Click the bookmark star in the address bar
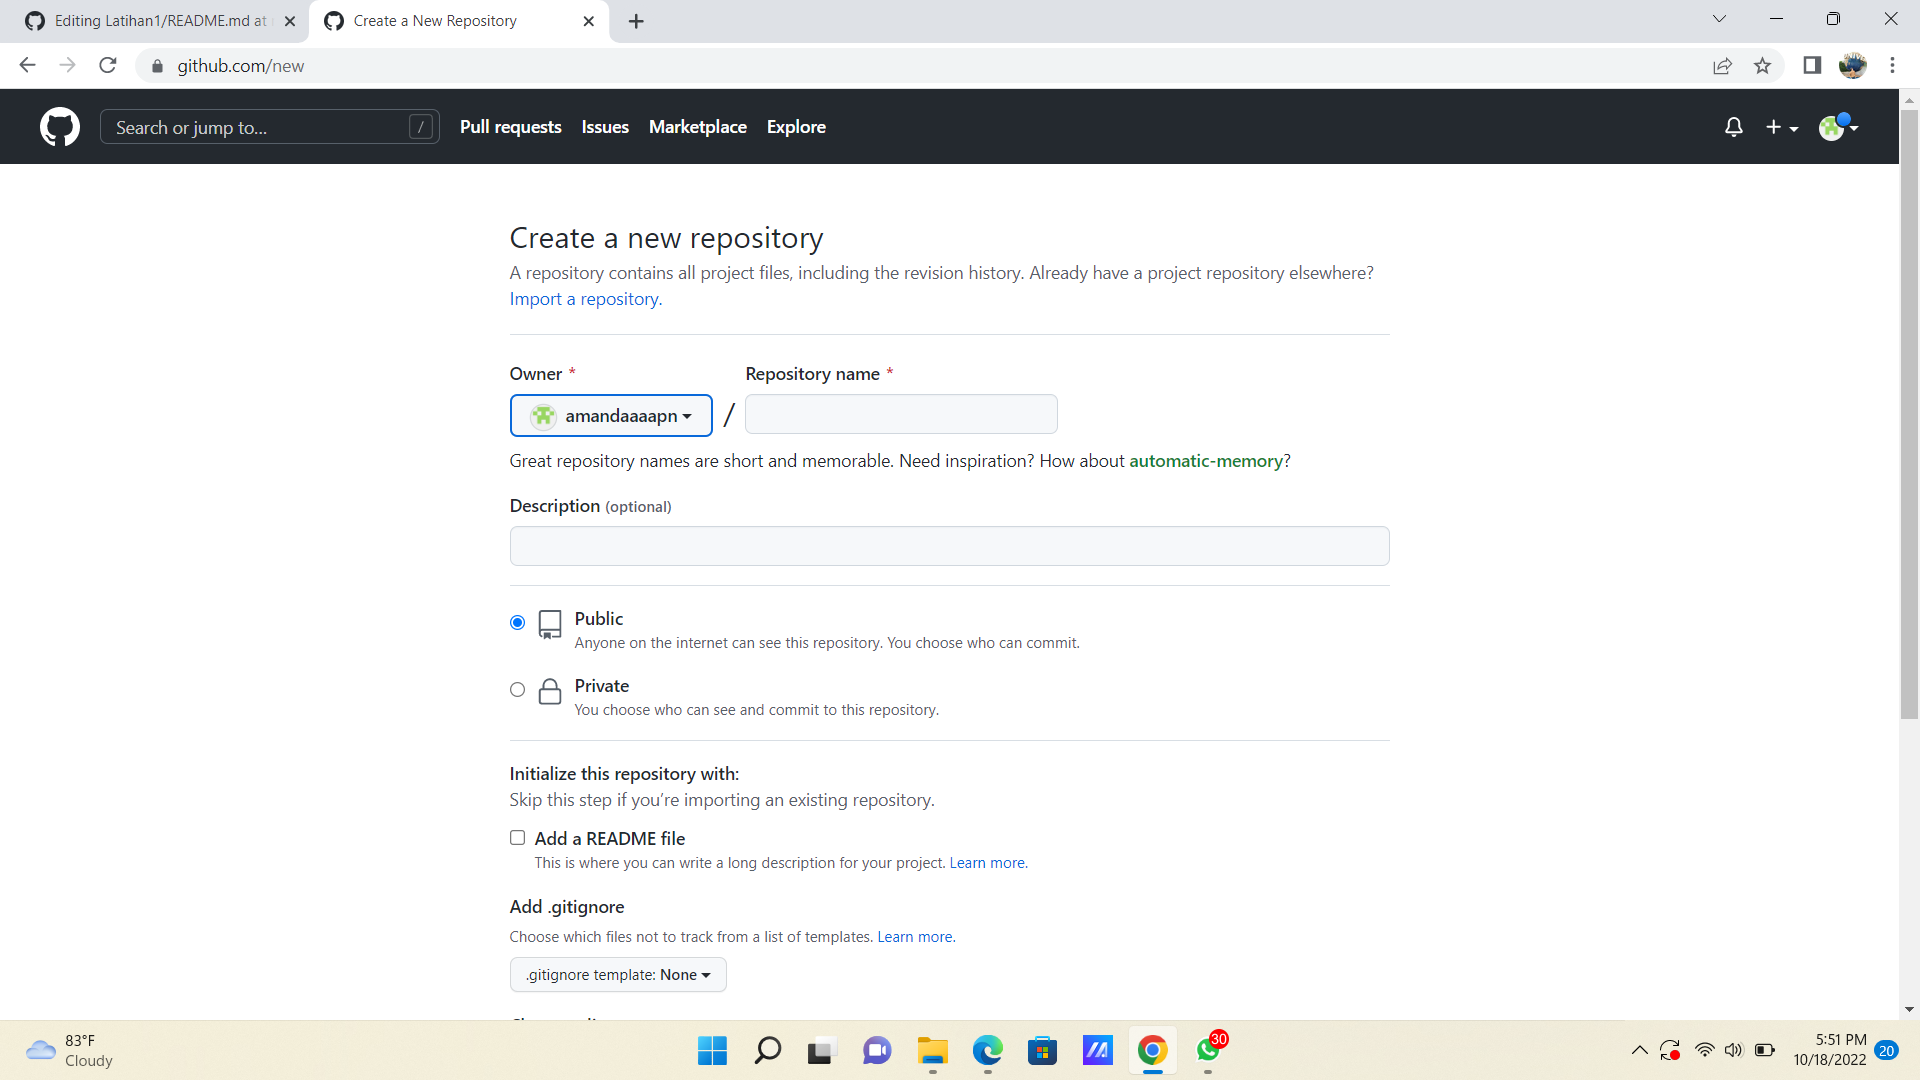This screenshot has width=1920, height=1080. tap(1763, 66)
